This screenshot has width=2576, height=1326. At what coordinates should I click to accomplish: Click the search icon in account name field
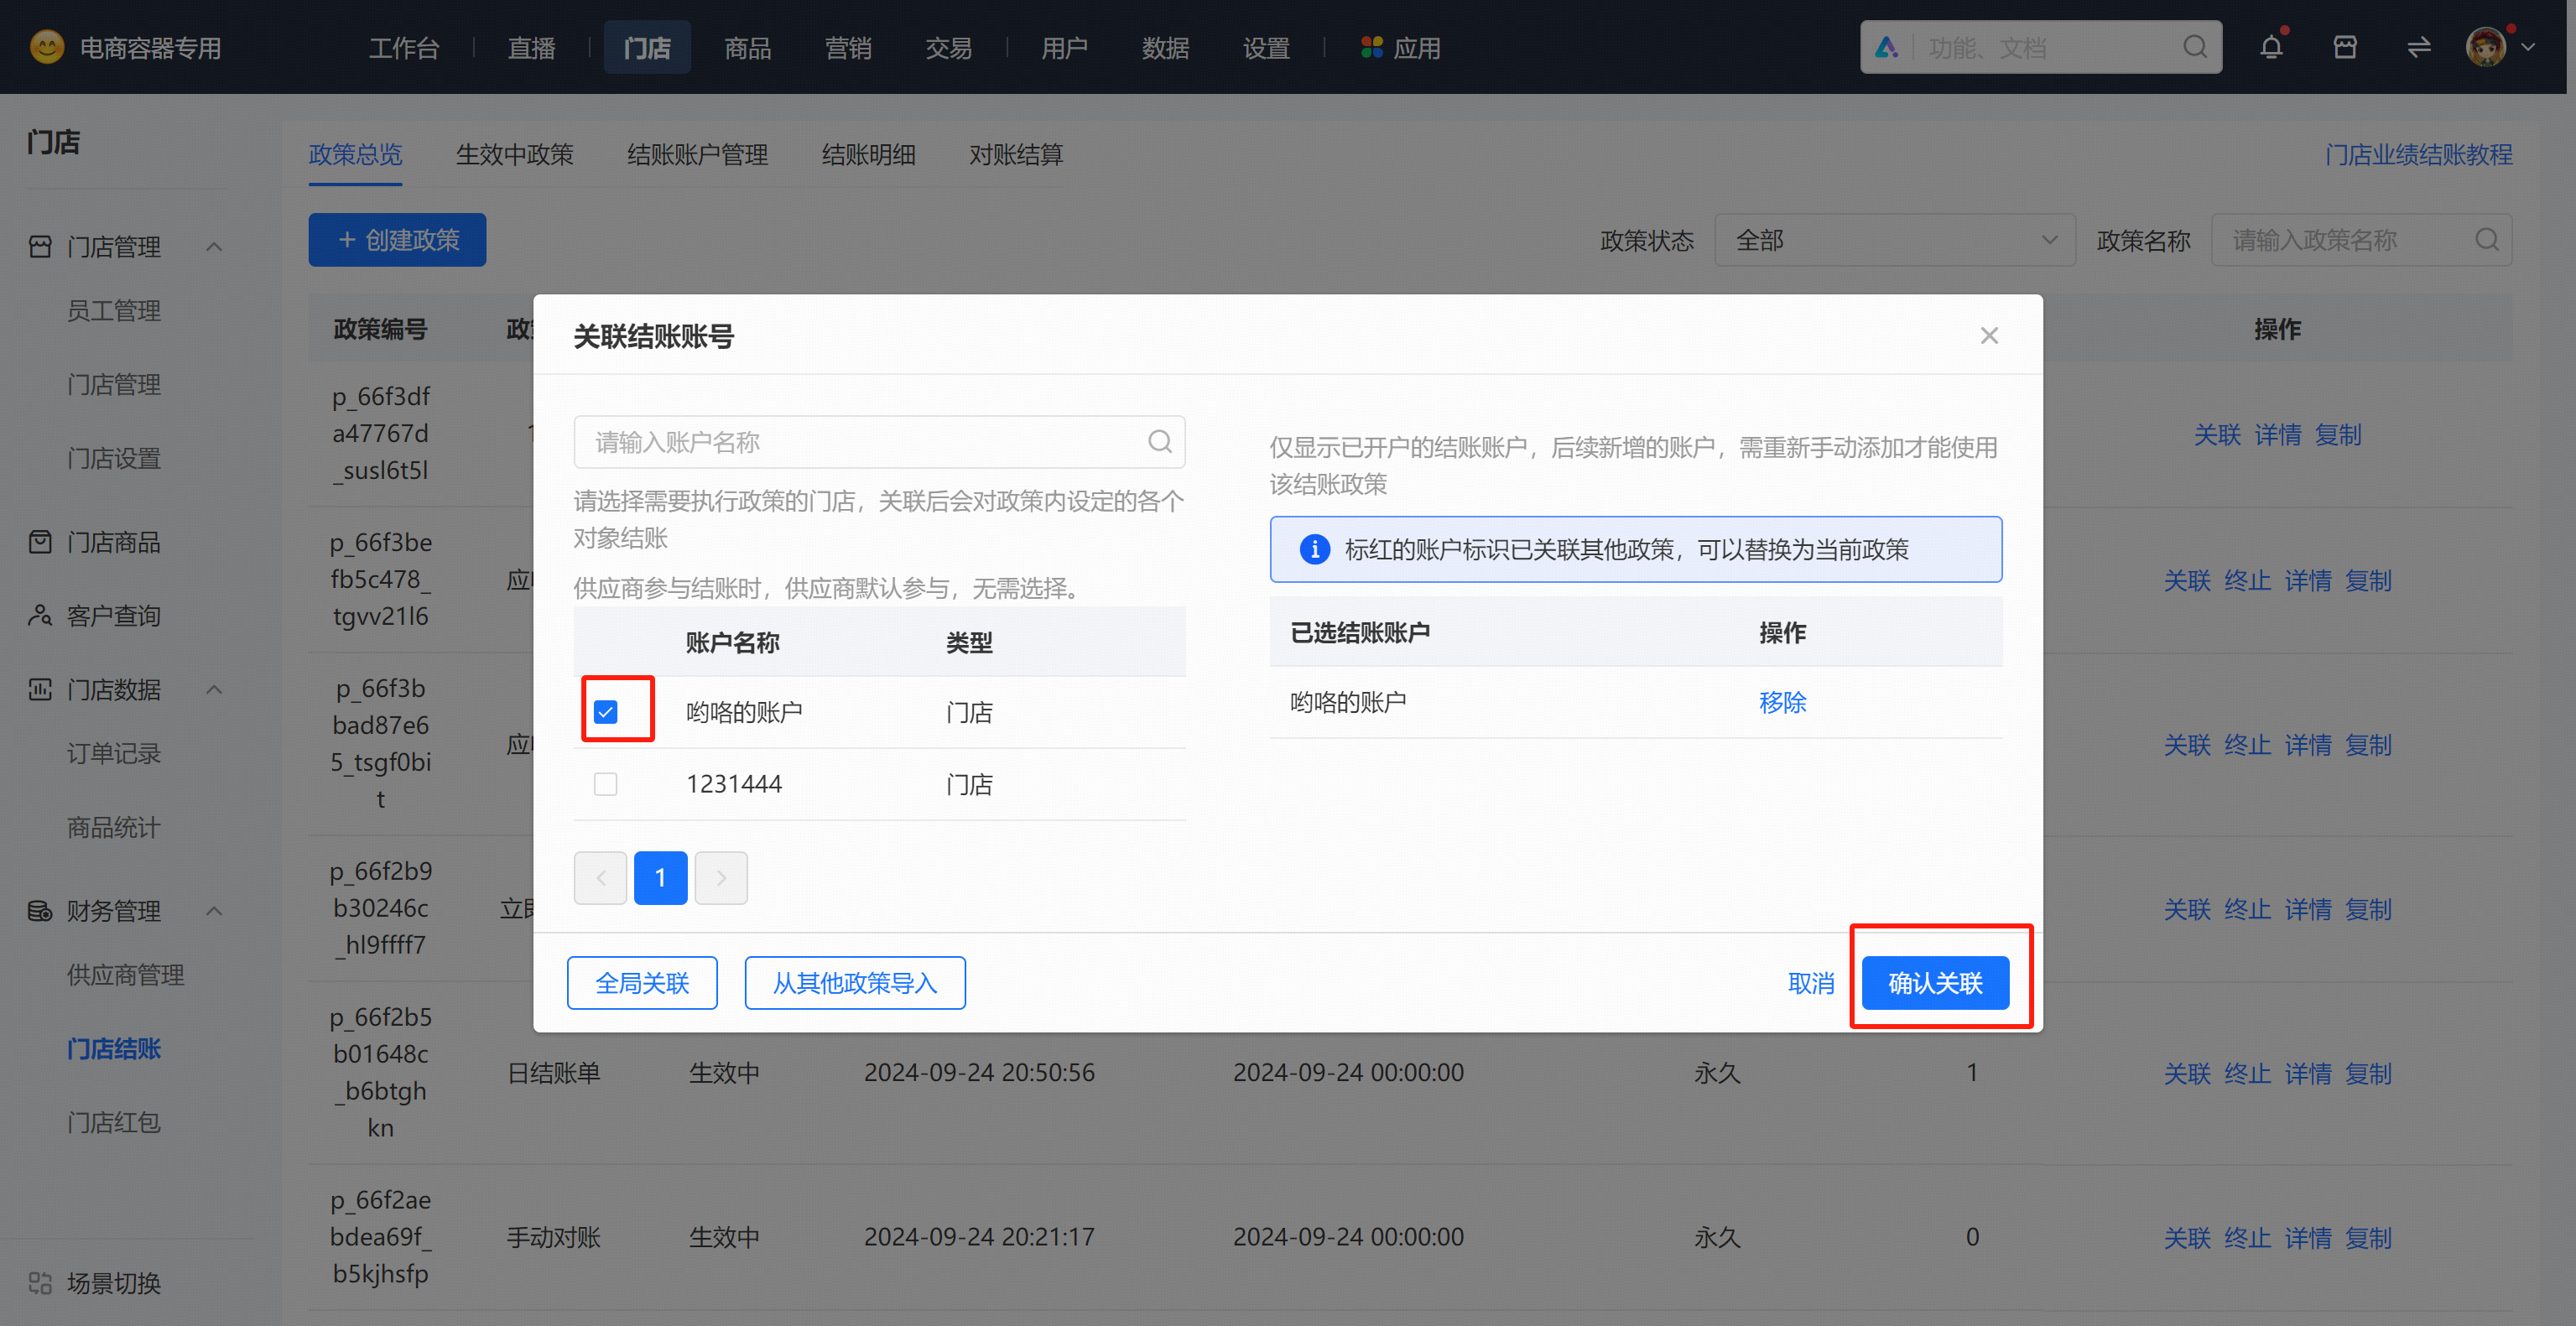click(1159, 442)
